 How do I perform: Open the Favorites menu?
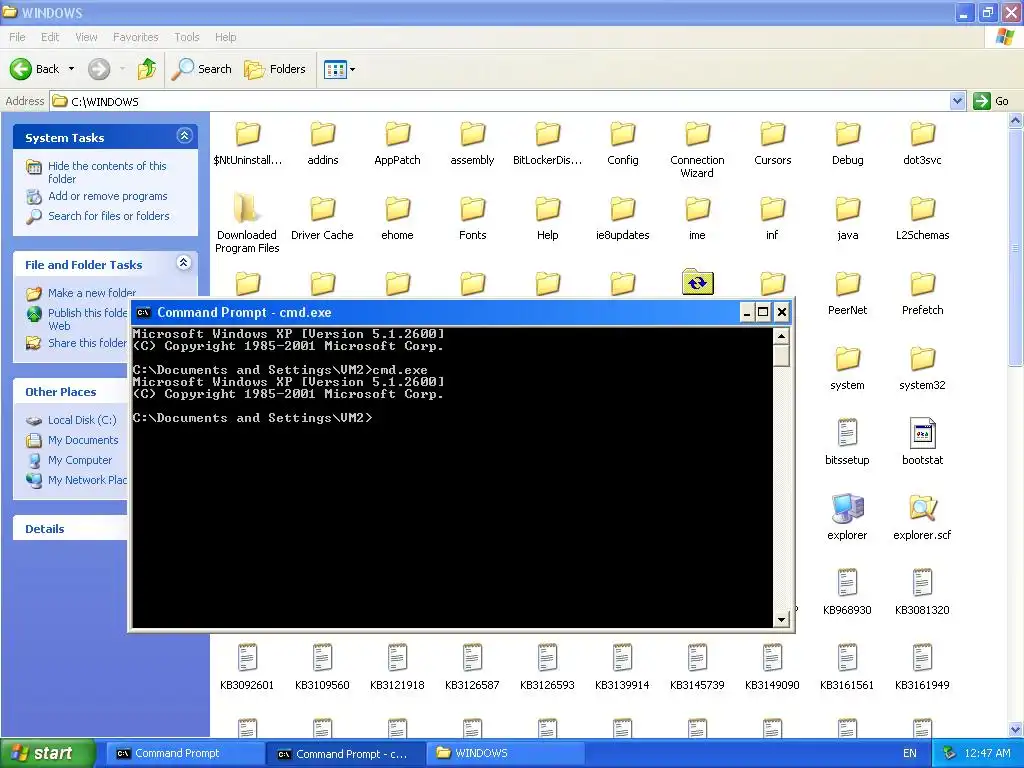pos(136,37)
